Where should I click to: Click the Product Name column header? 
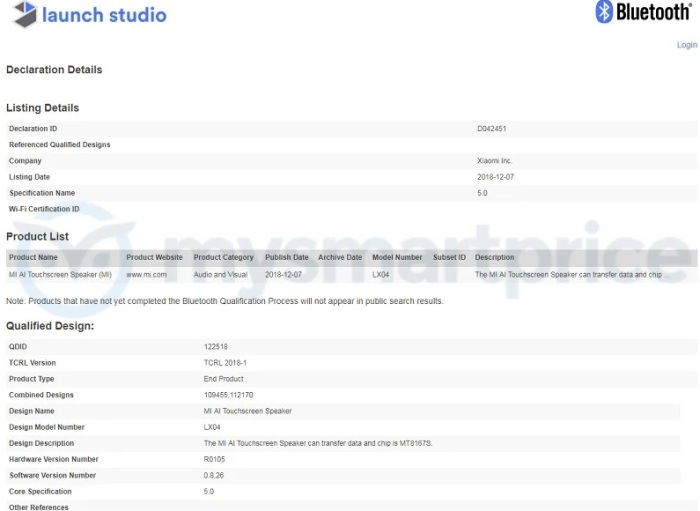pyautogui.click(x=33, y=257)
